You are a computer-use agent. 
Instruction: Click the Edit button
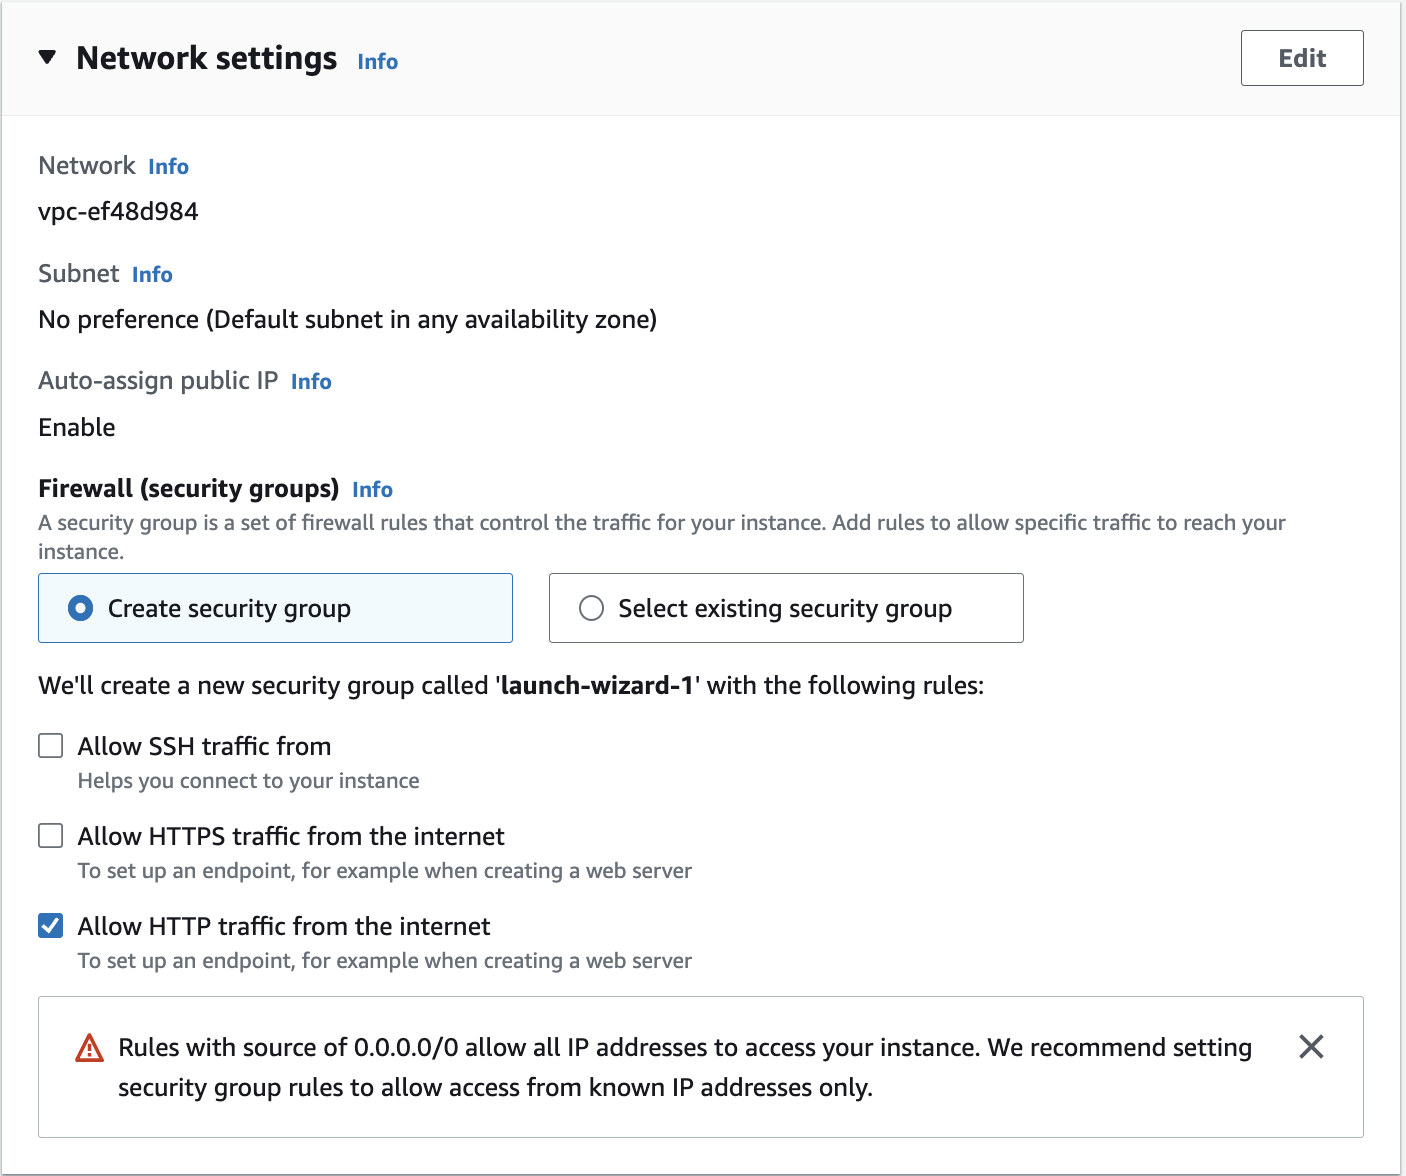point(1301,58)
